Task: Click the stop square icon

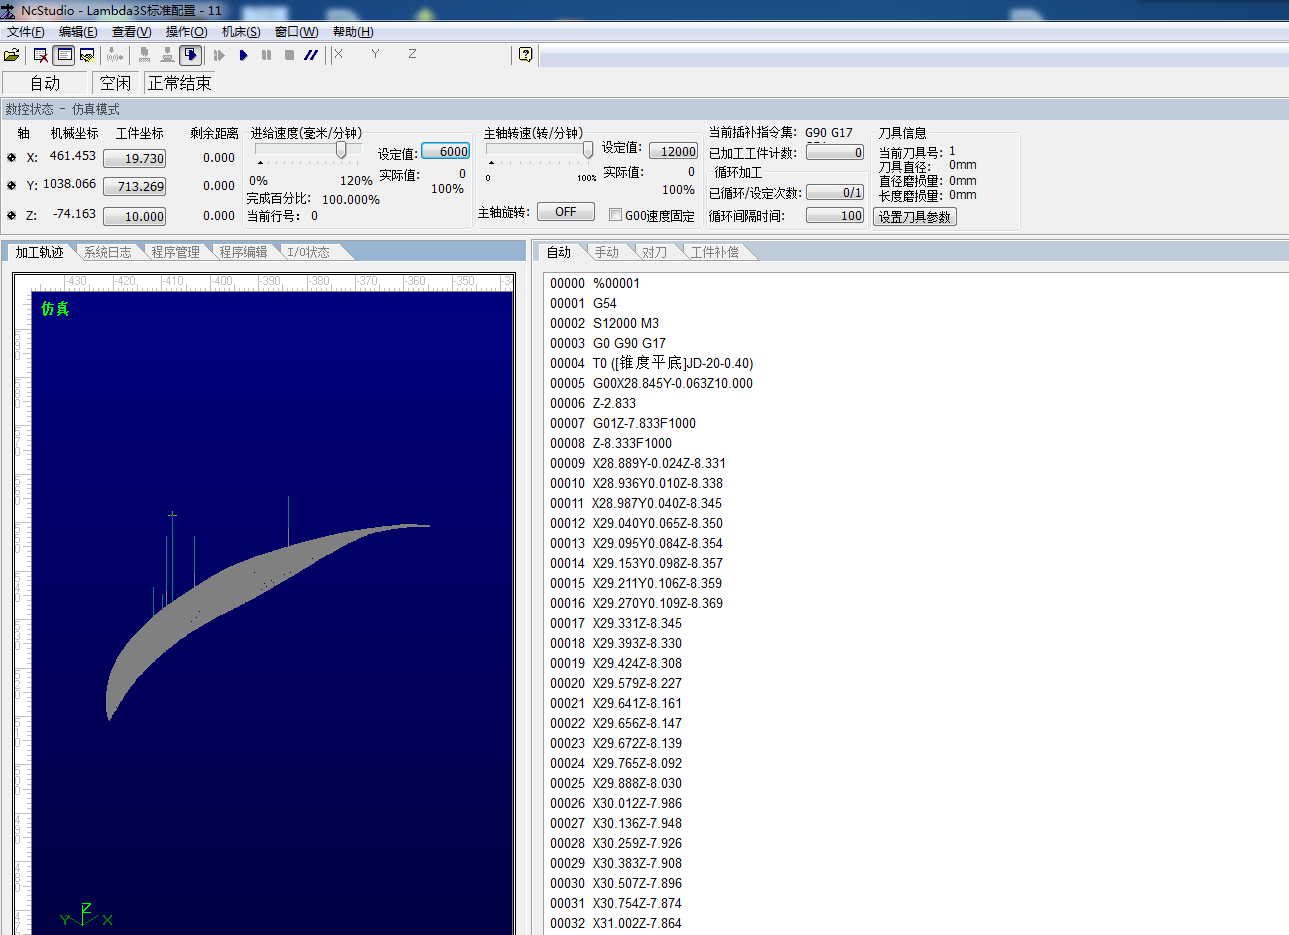Action: (289, 55)
